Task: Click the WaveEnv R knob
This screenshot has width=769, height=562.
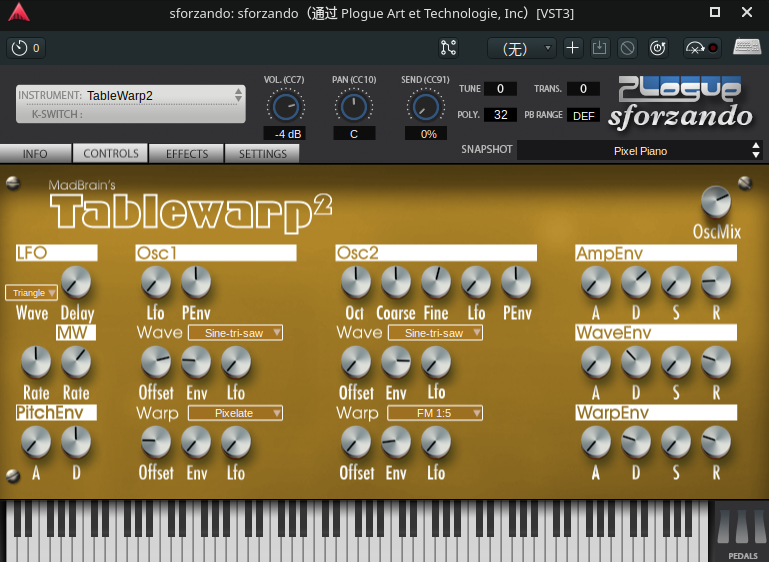Action: [716, 362]
